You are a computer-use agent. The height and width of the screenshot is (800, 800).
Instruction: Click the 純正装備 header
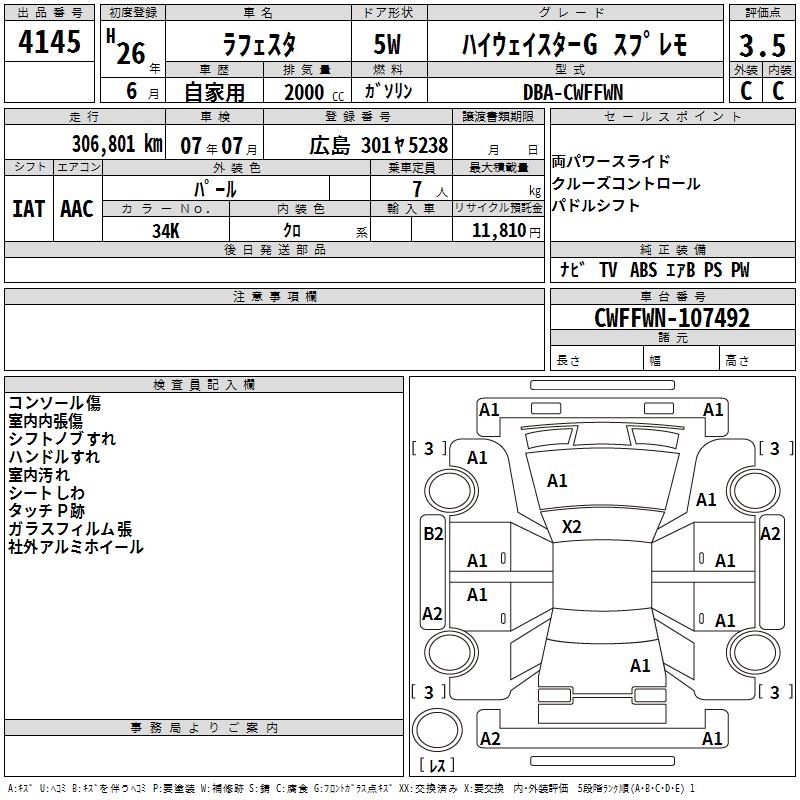point(672,249)
